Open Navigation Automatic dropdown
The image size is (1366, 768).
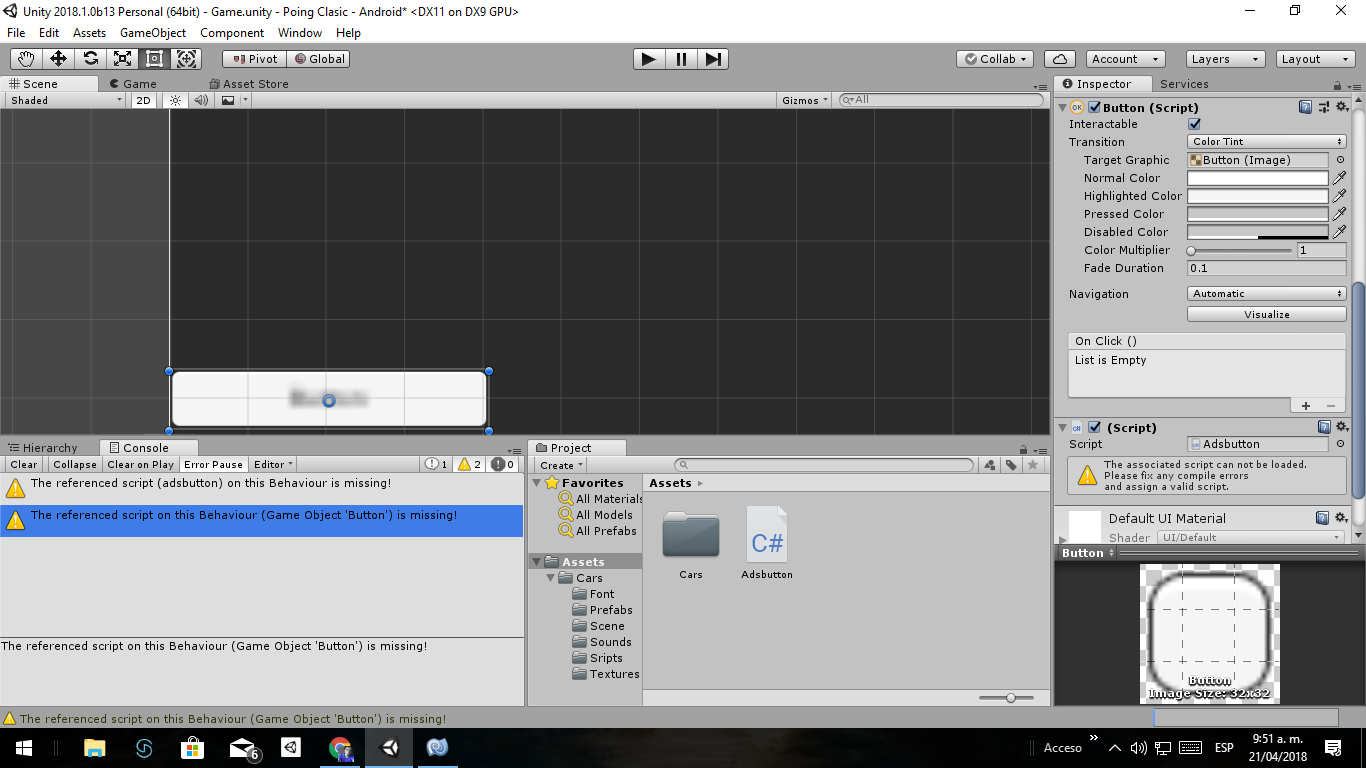[1267, 294]
